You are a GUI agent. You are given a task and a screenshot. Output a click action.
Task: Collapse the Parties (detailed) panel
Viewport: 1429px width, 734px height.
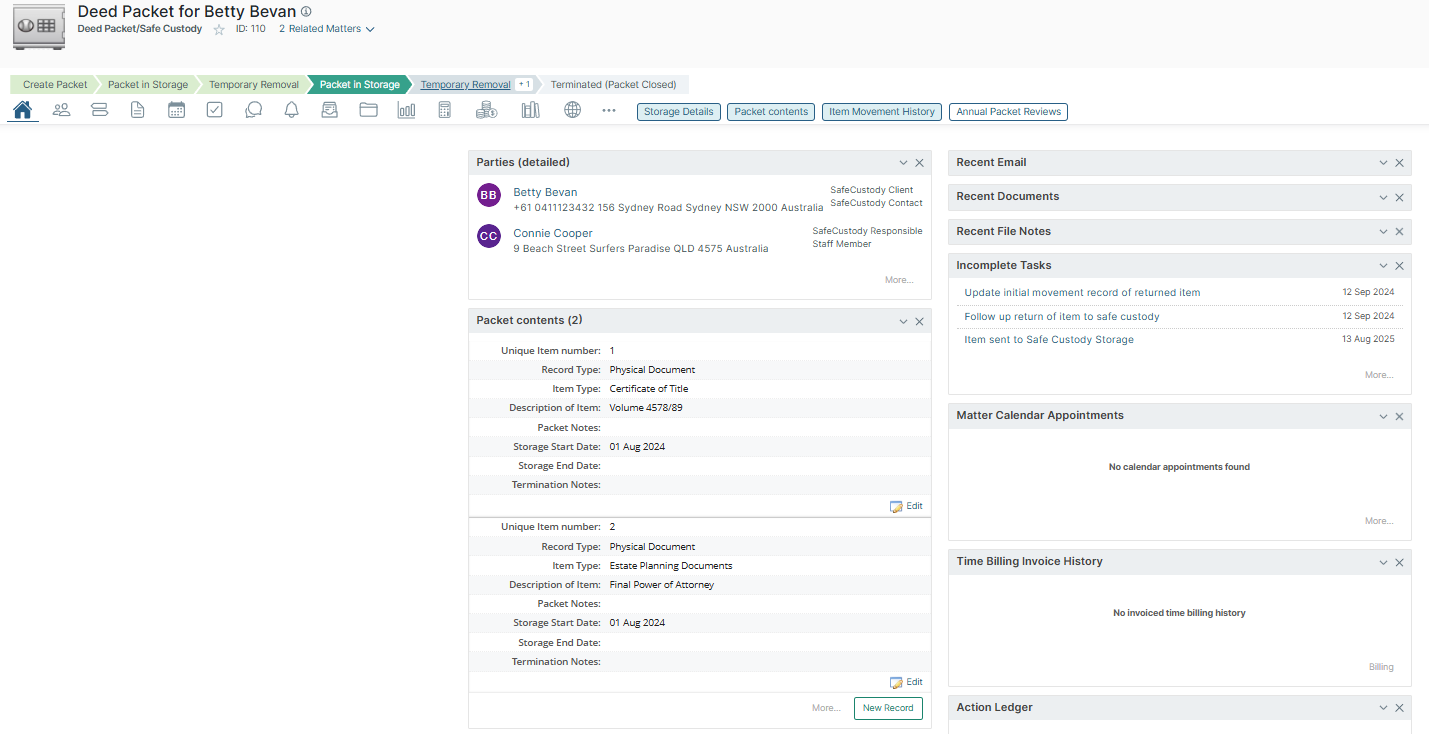click(x=903, y=163)
